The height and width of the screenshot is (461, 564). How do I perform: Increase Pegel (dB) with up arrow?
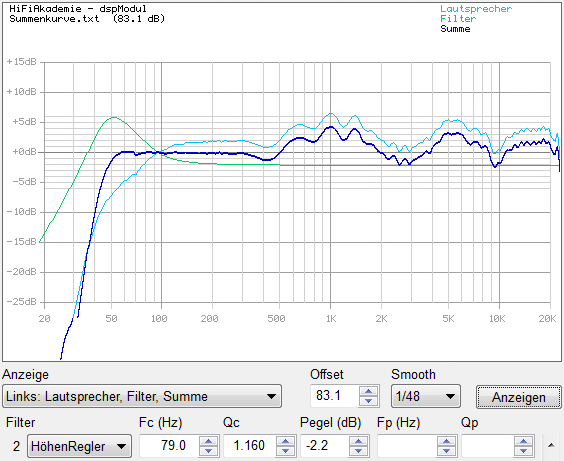tap(358, 441)
